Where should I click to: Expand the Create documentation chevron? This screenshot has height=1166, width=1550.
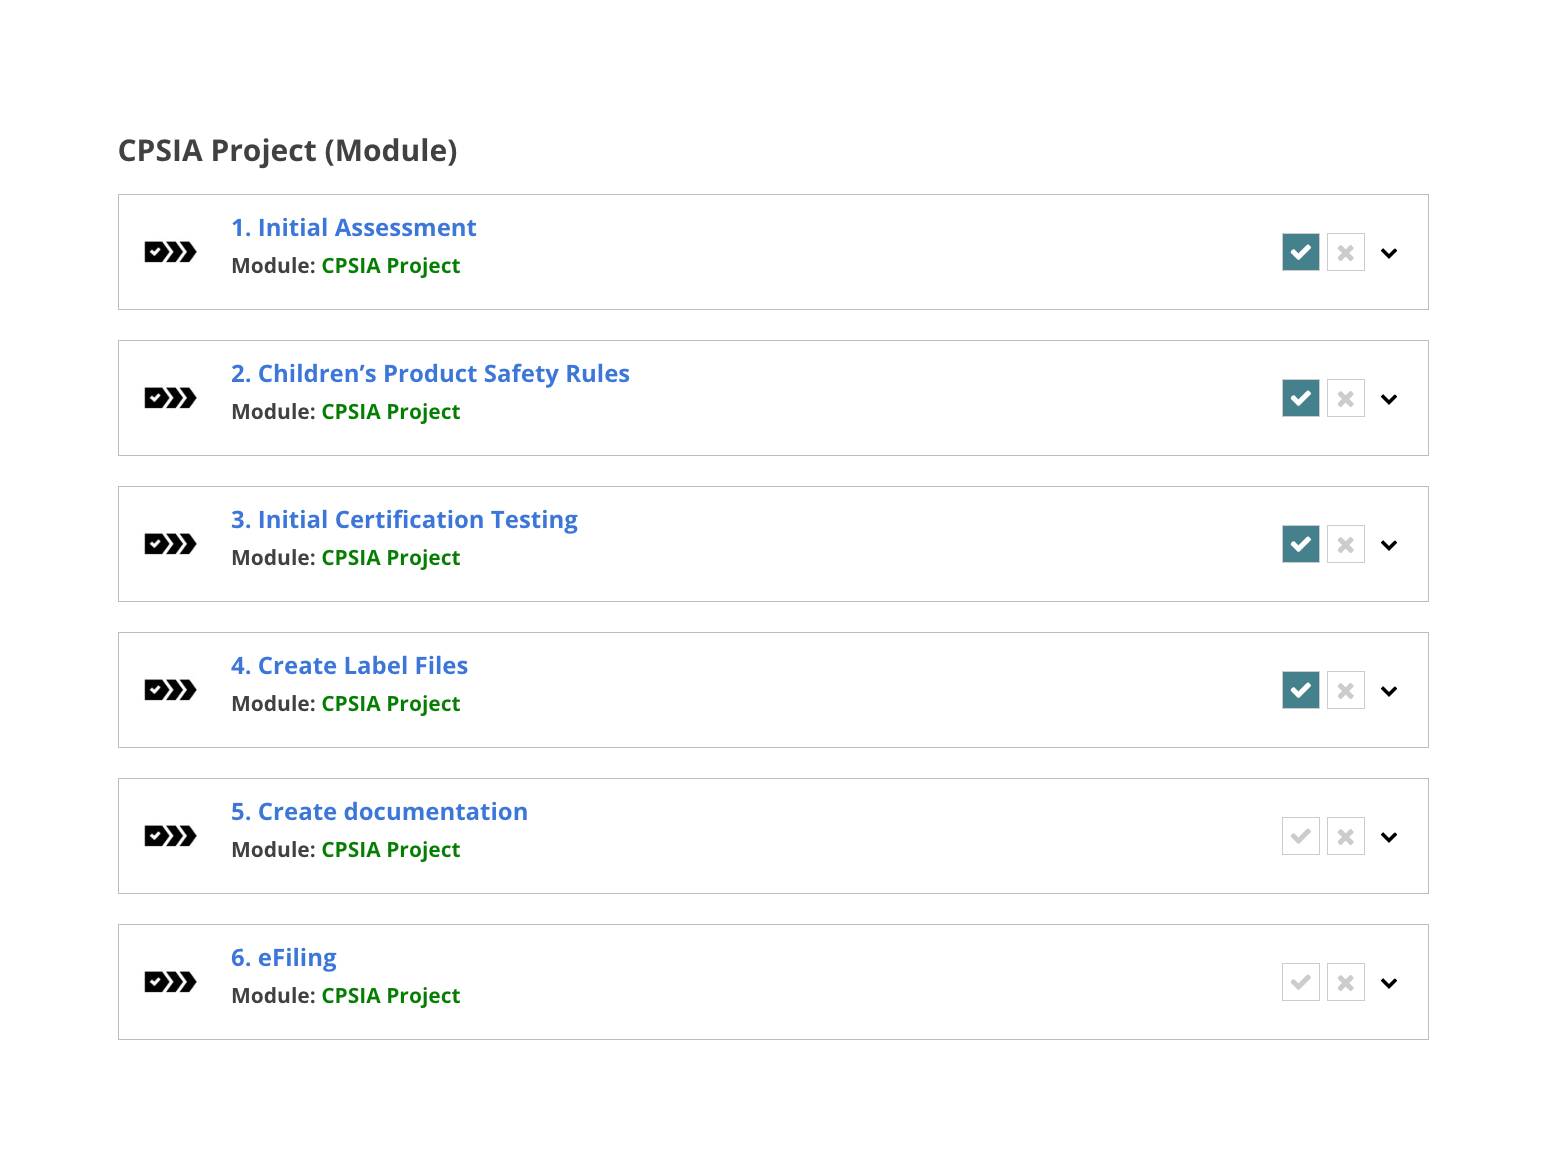click(1389, 837)
